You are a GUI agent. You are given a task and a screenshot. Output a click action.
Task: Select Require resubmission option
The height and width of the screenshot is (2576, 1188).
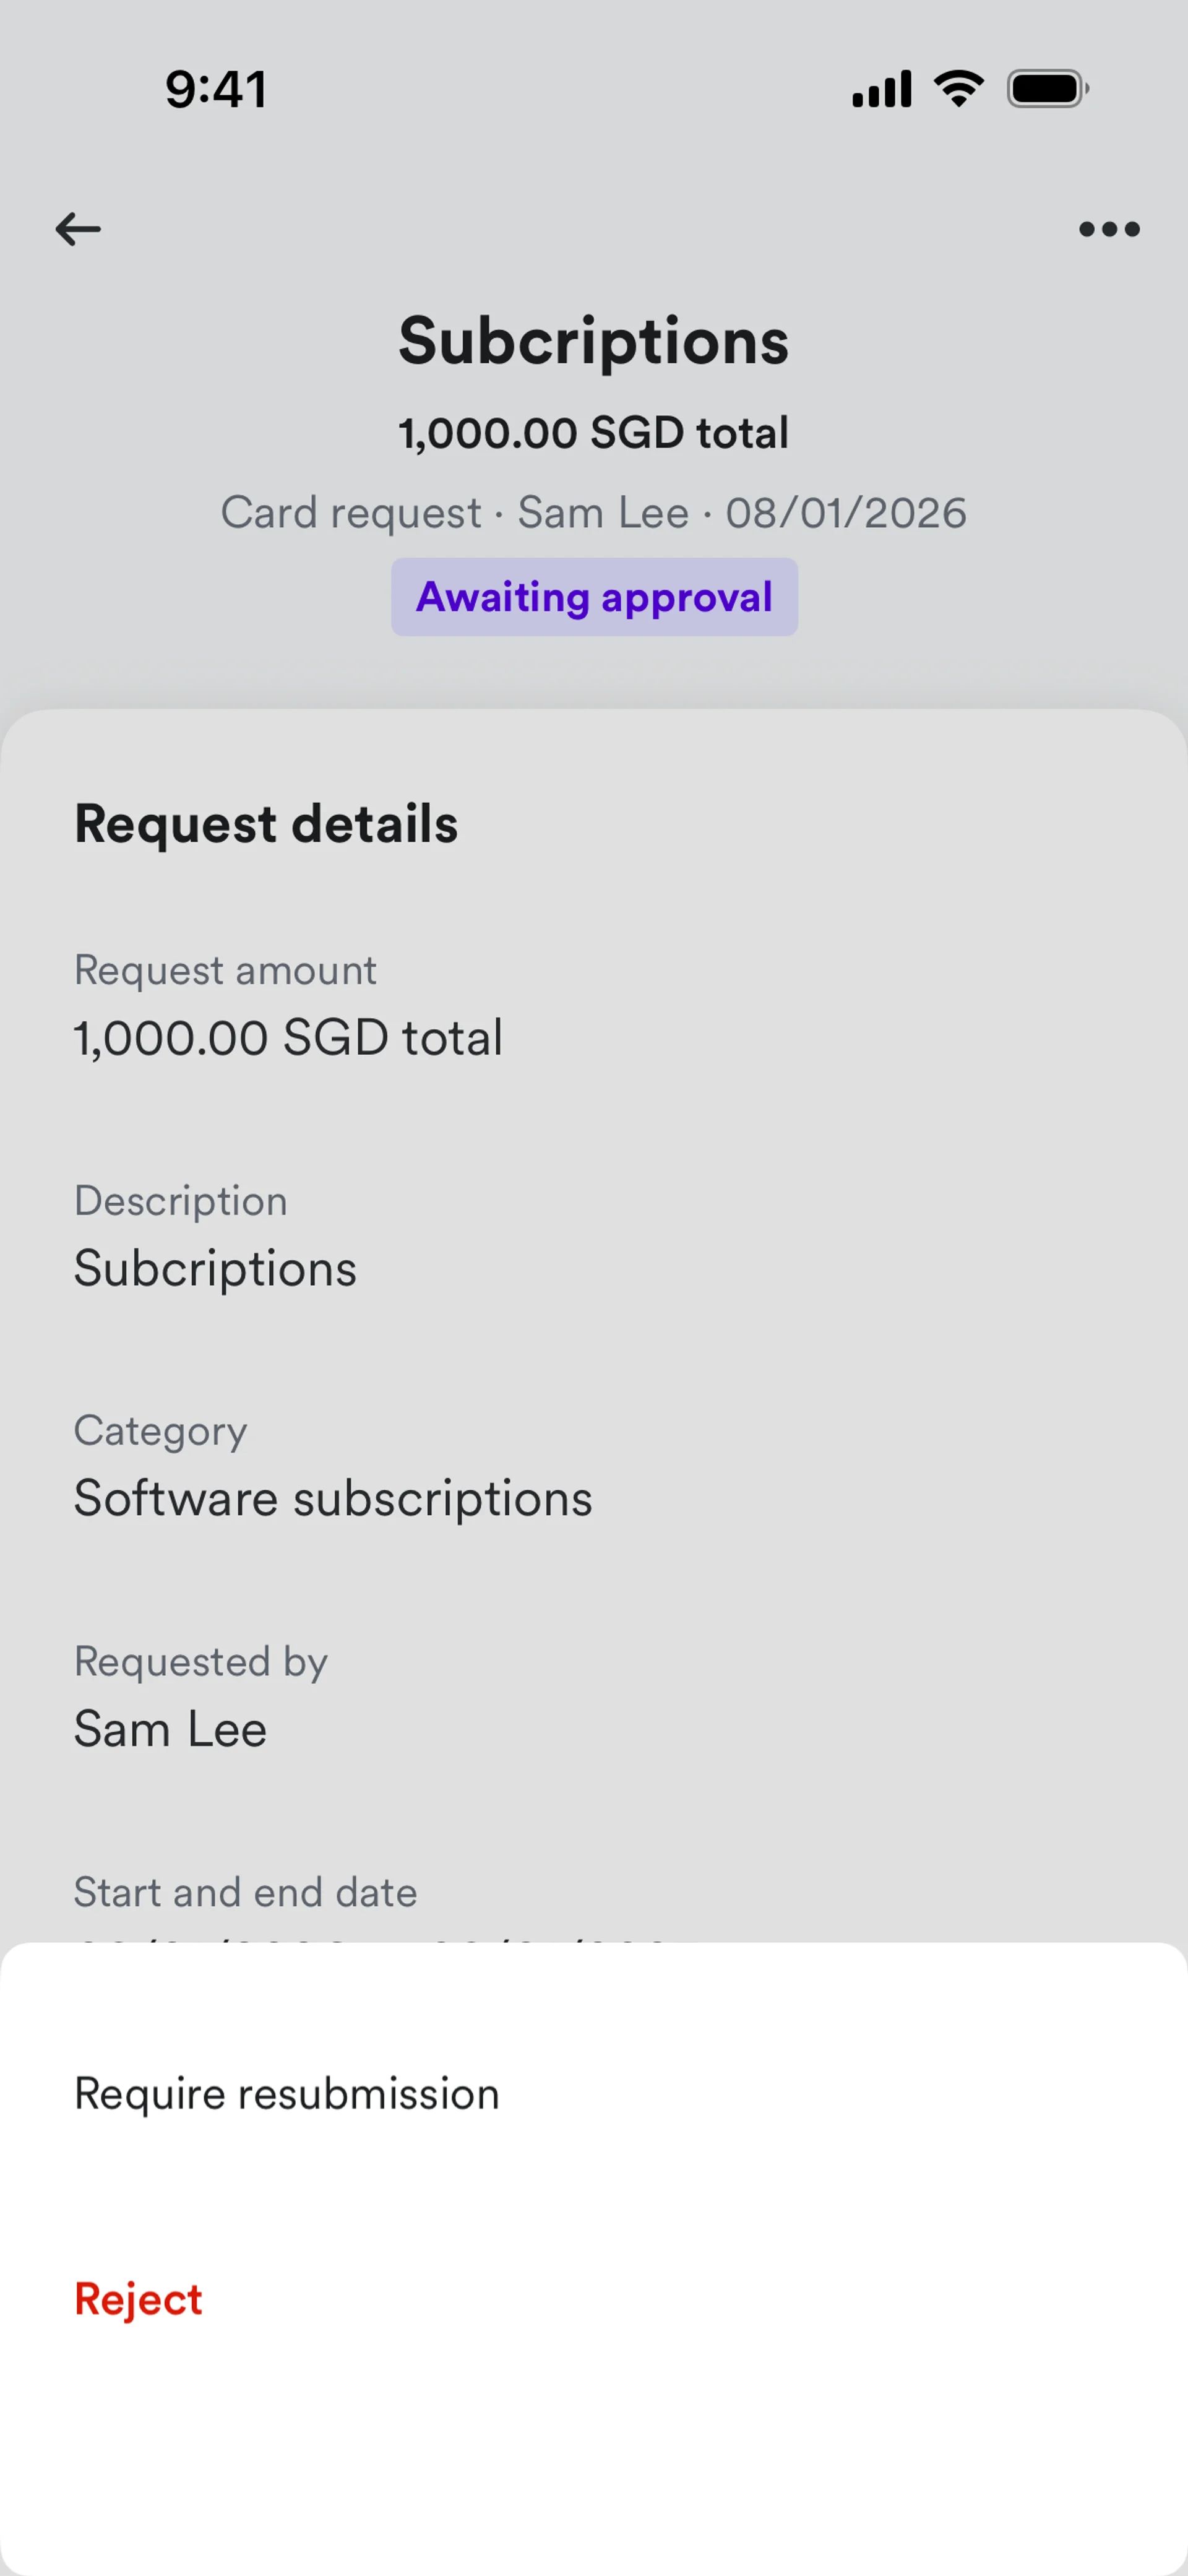point(287,2094)
